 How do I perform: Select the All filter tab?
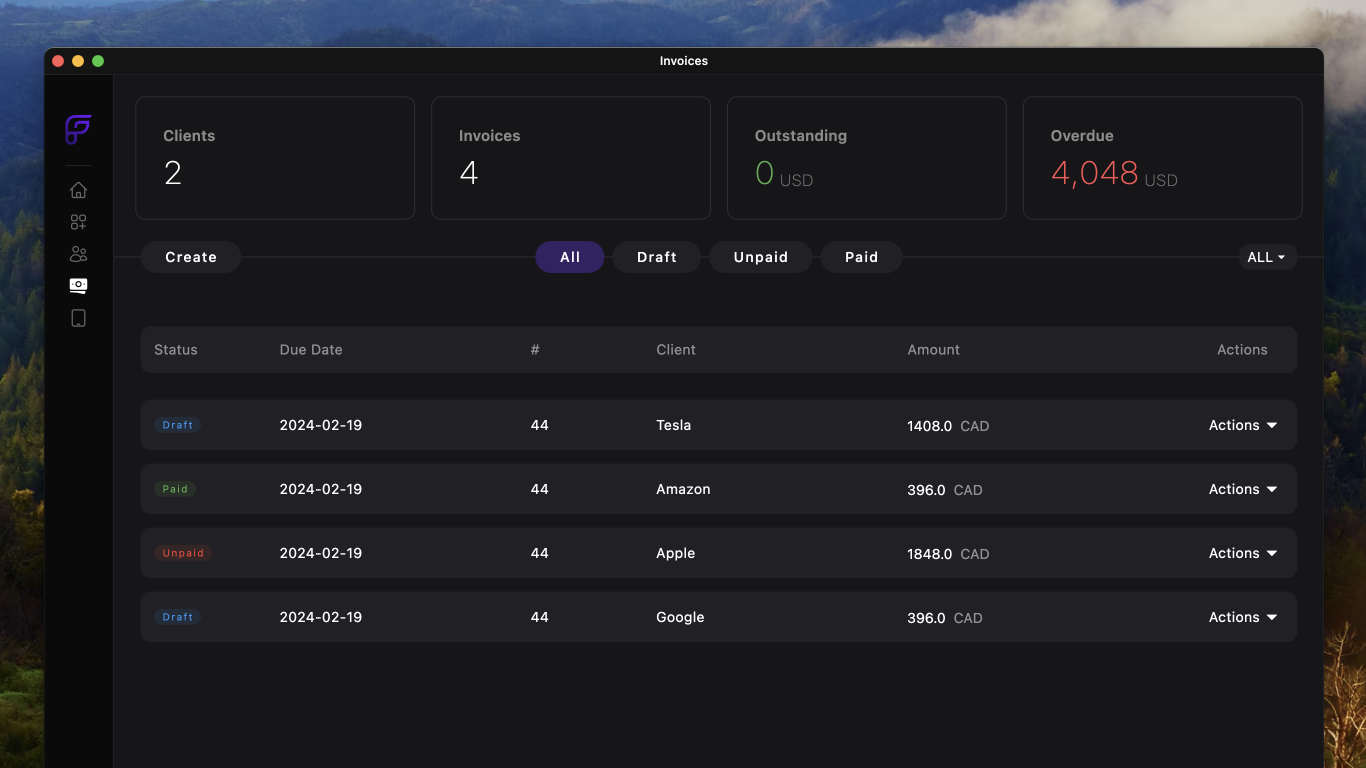570,257
